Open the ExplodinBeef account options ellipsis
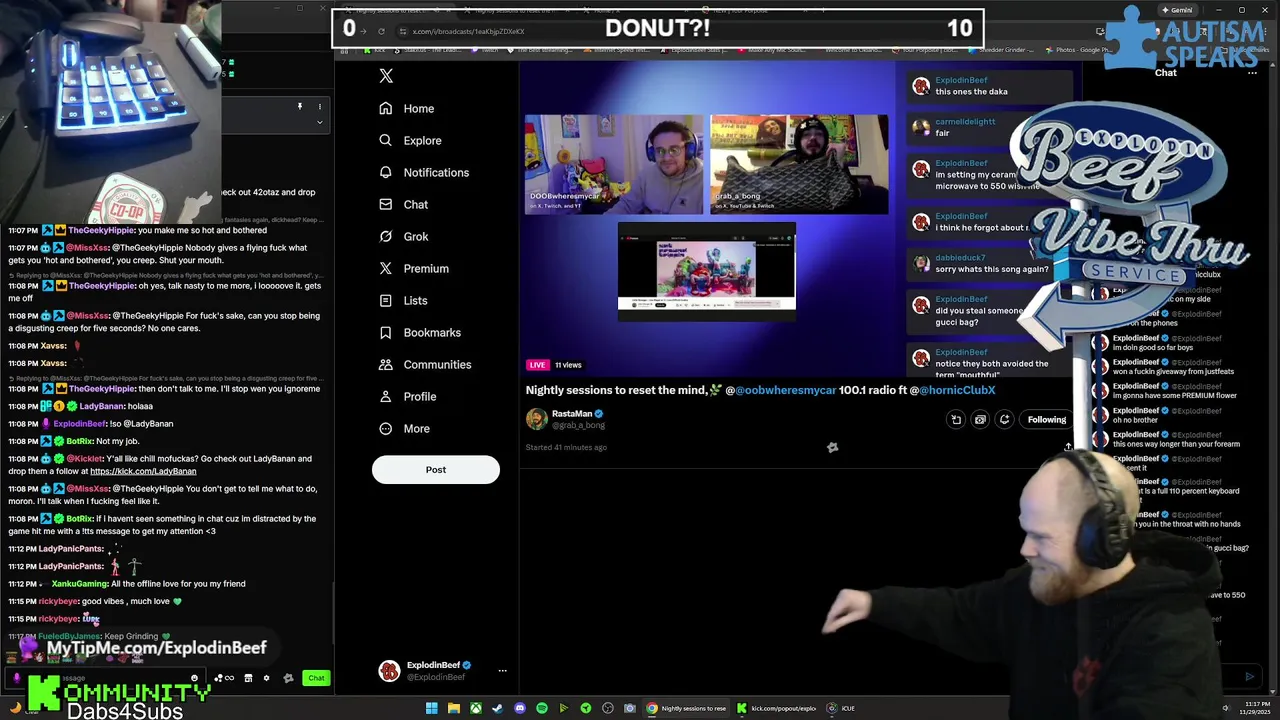Viewport: 1280px width, 720px height. click(502, 671)
